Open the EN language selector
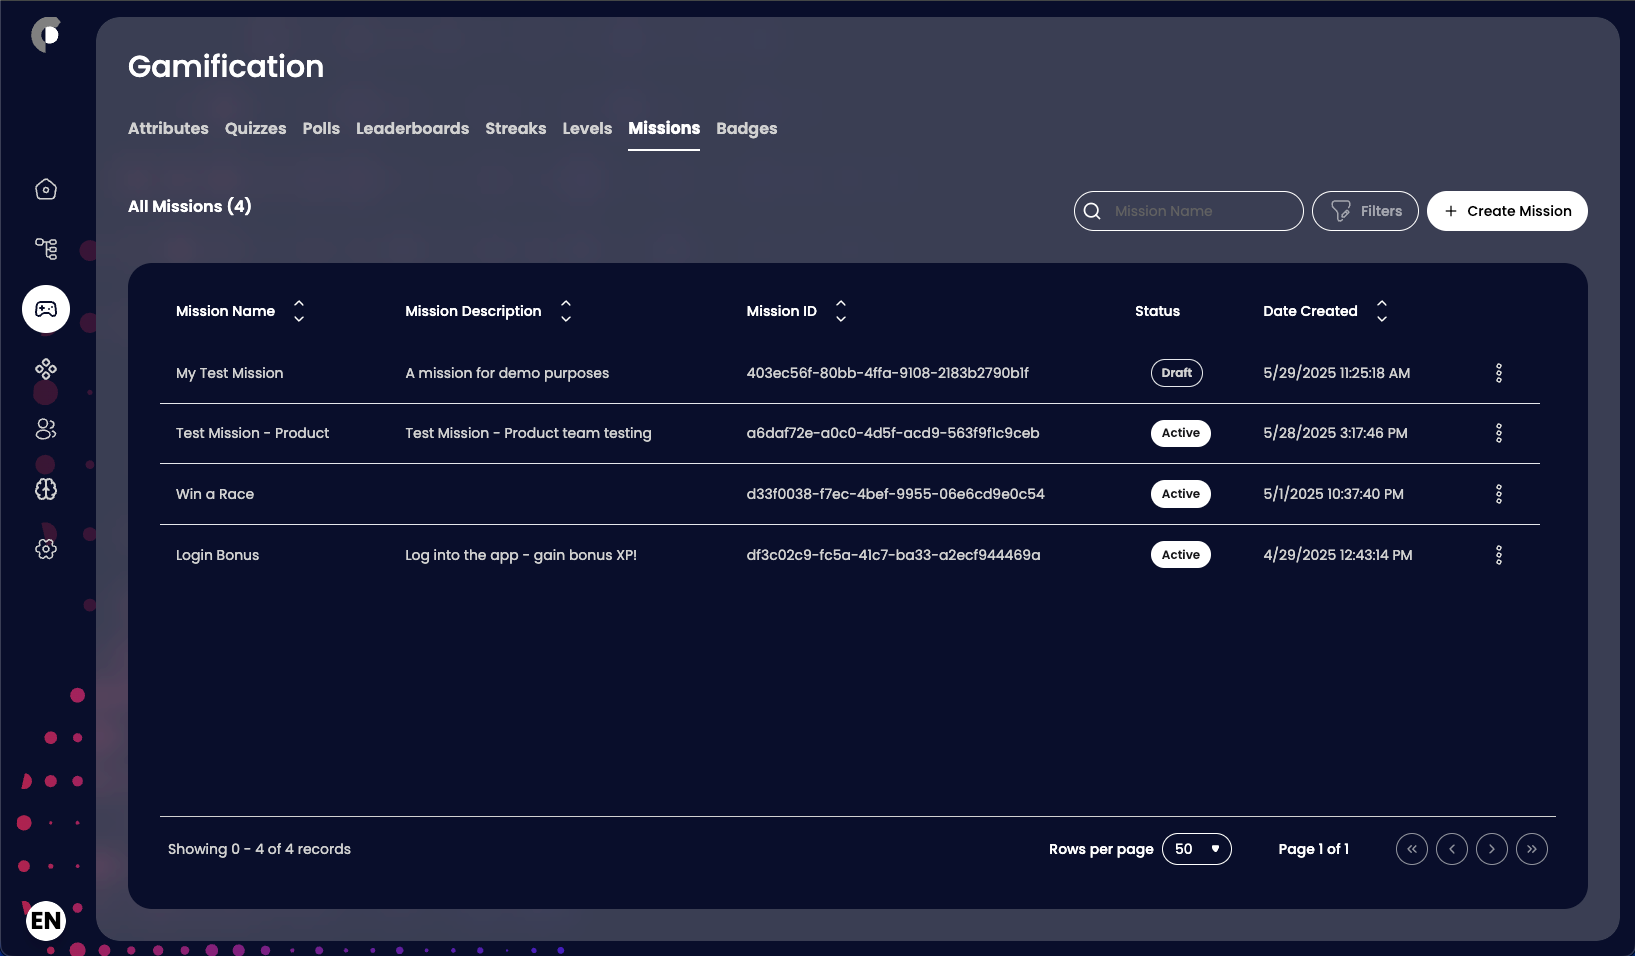 pyautogui.click(x=46, y=920)
